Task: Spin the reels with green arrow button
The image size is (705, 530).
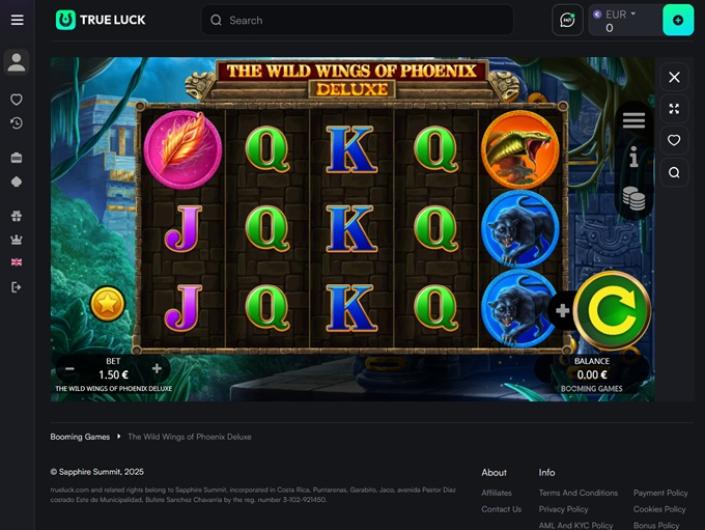Action: (612, 310)
